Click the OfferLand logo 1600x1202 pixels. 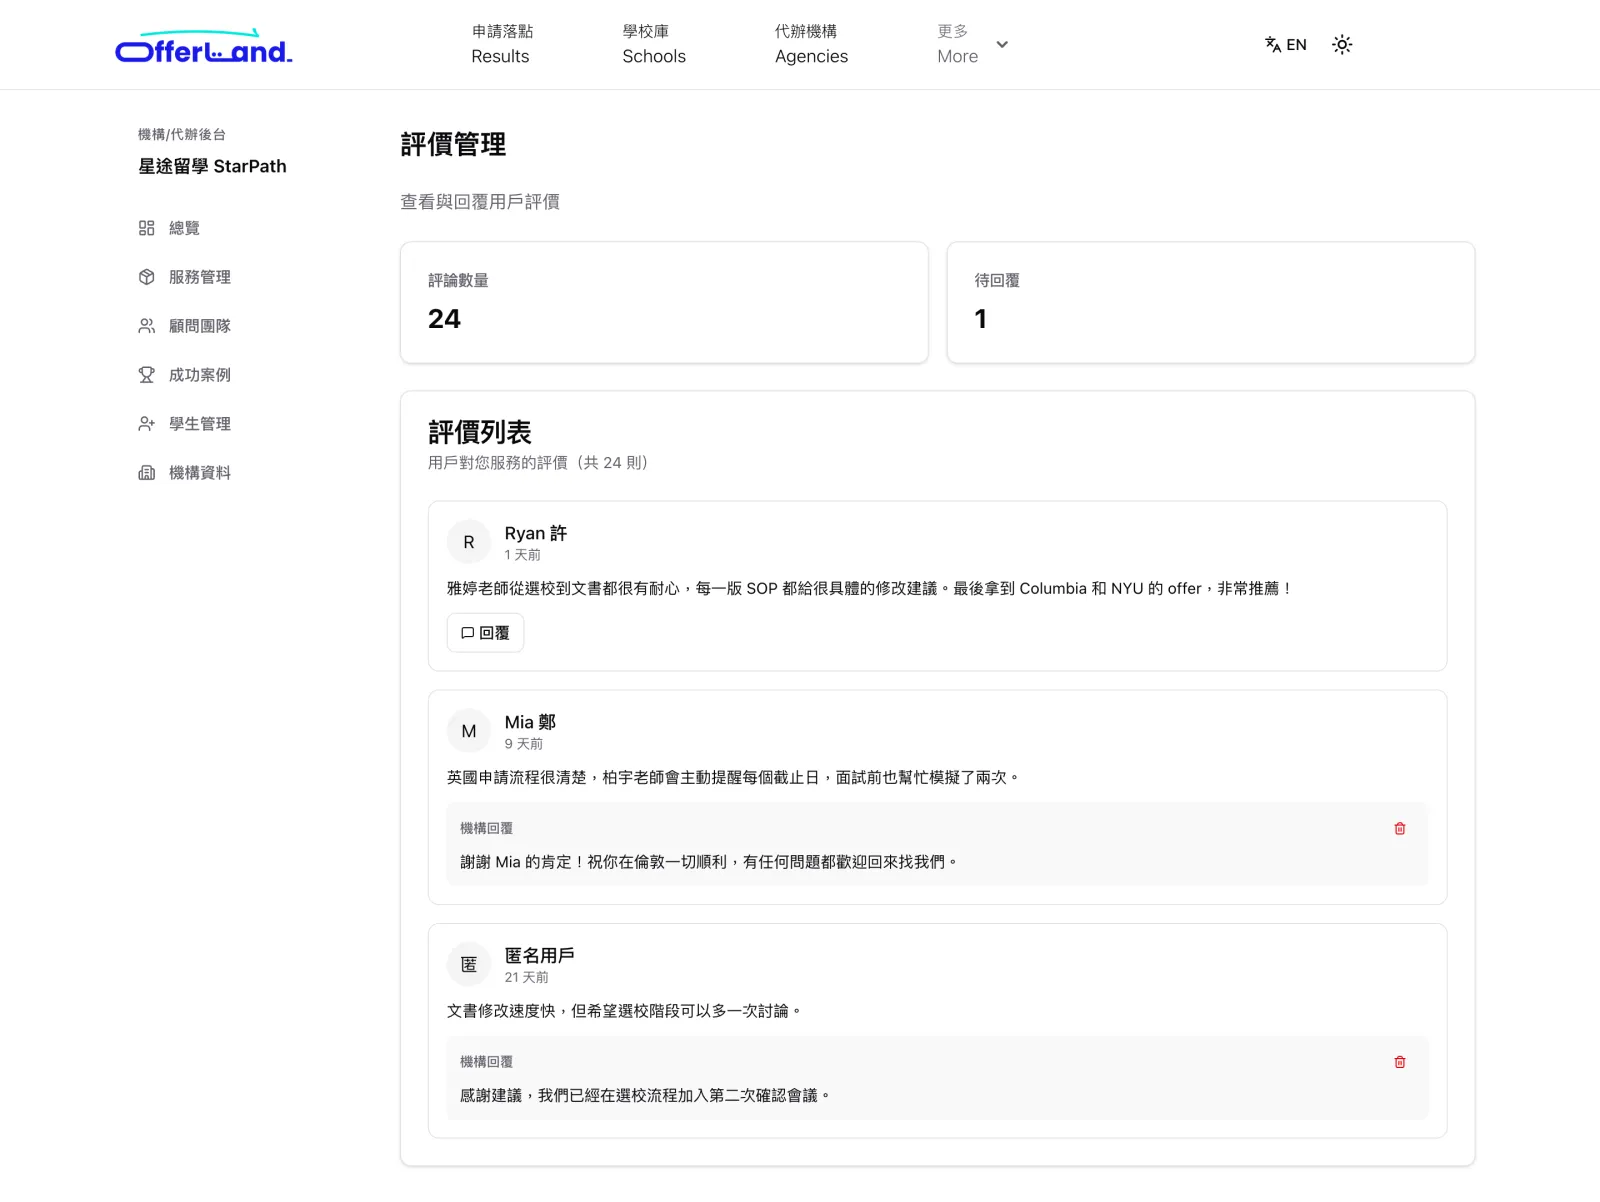click(204, 46)
